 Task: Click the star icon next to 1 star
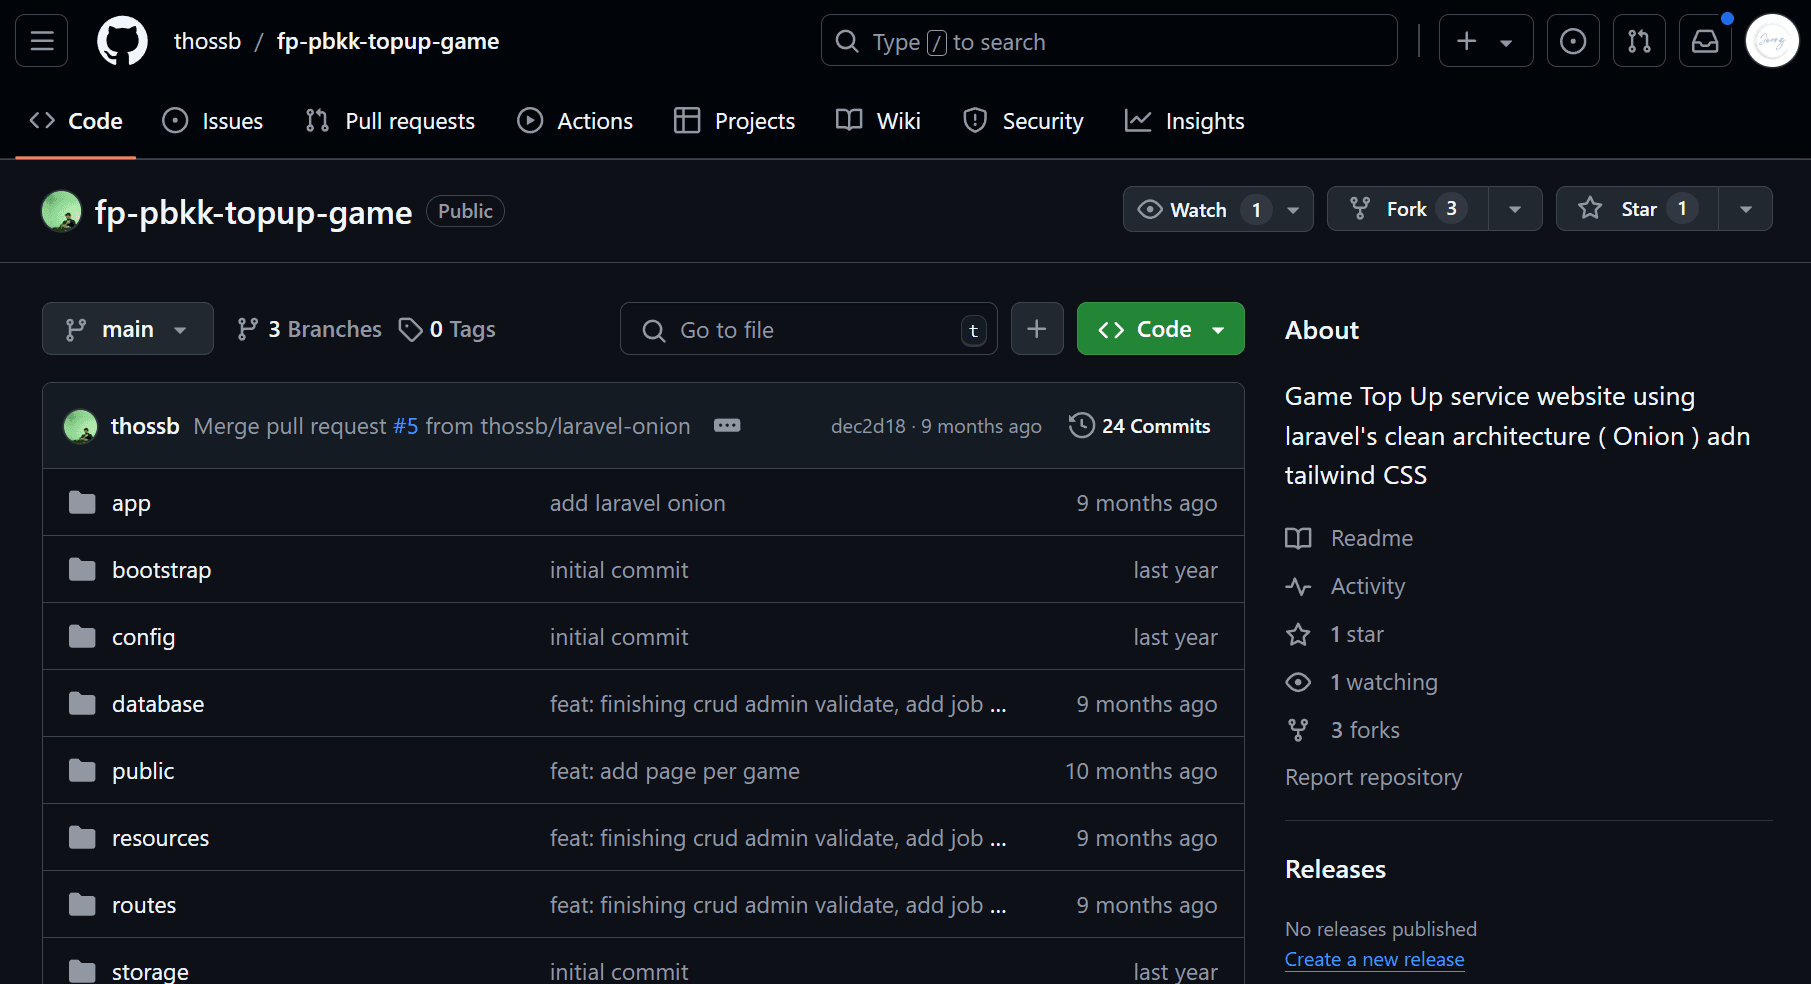pos(1298,634)
